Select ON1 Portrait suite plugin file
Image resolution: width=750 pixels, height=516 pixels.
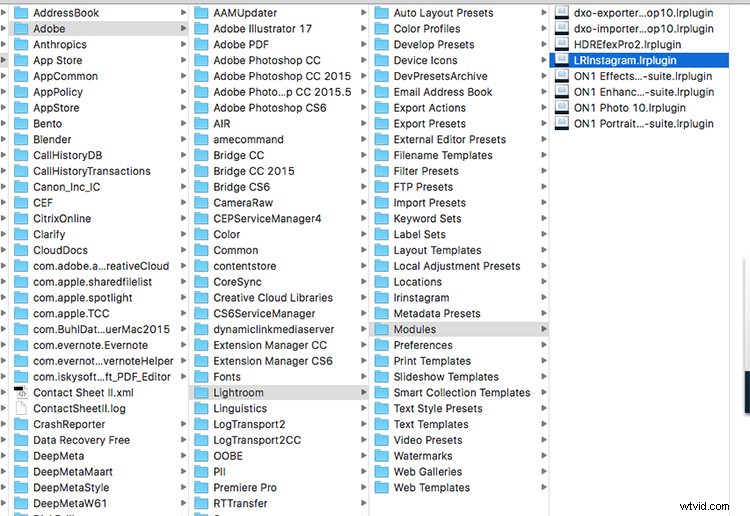point(643,124)
